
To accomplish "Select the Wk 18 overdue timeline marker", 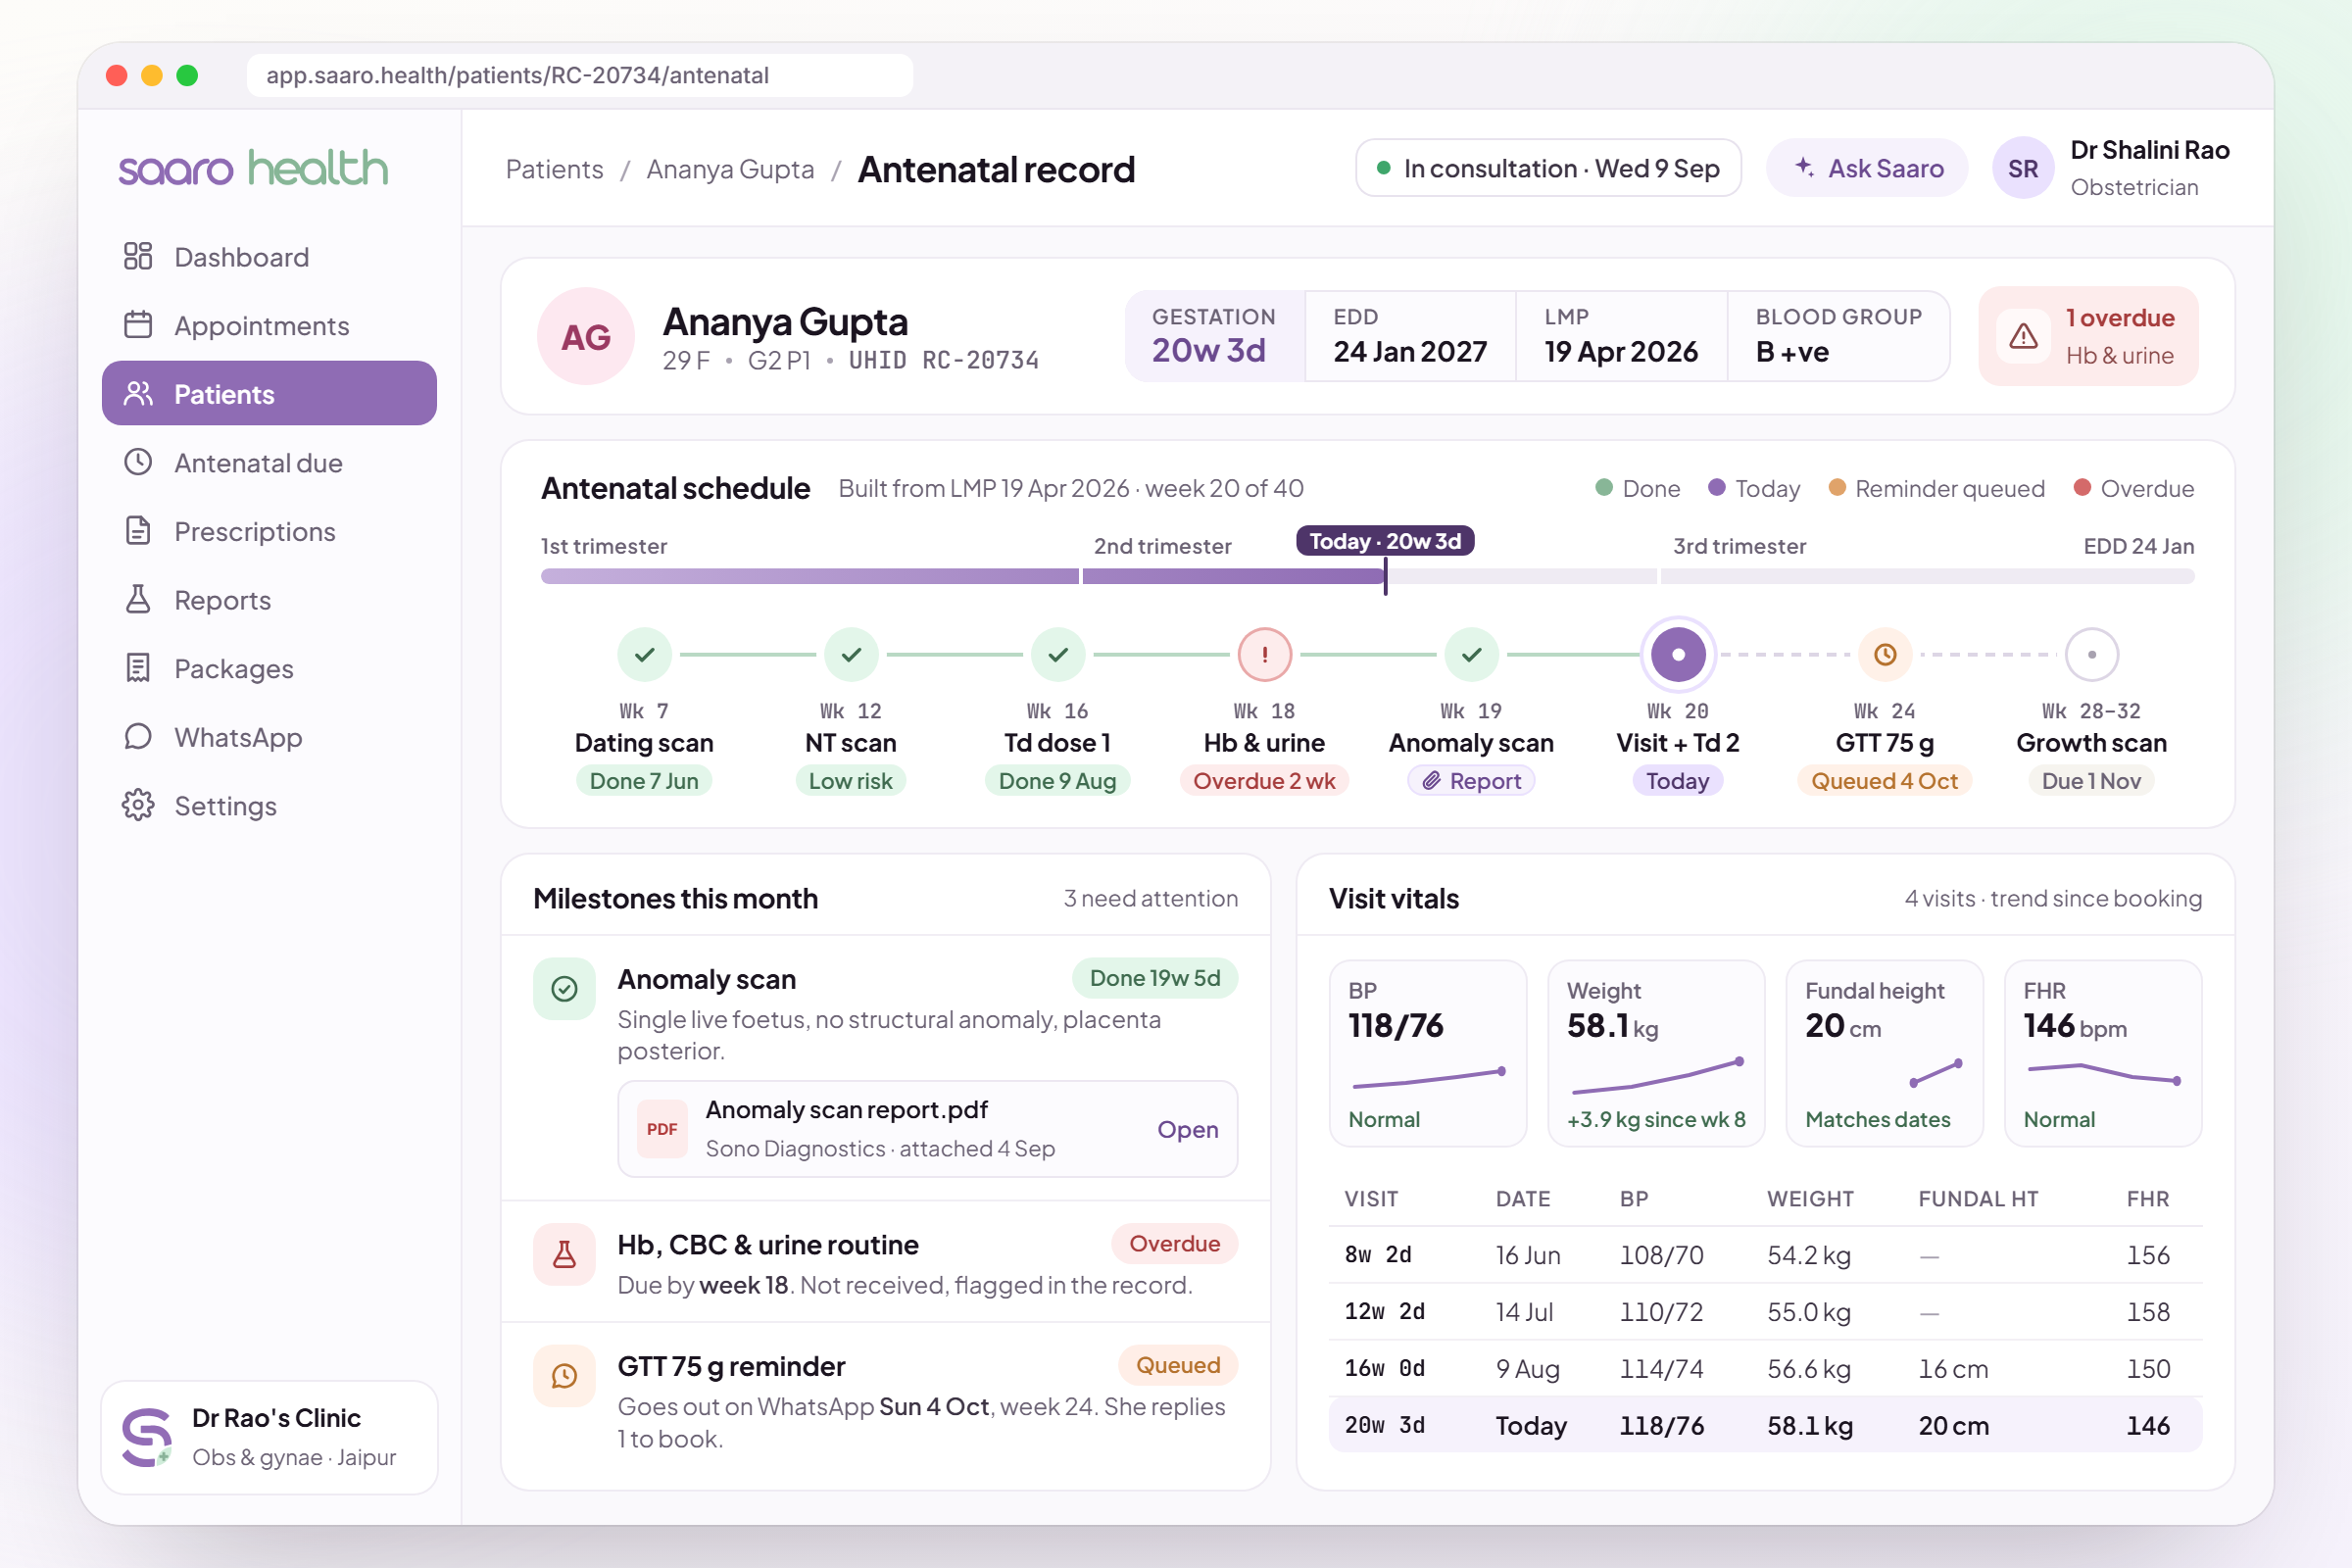I will click(1264, 655).
